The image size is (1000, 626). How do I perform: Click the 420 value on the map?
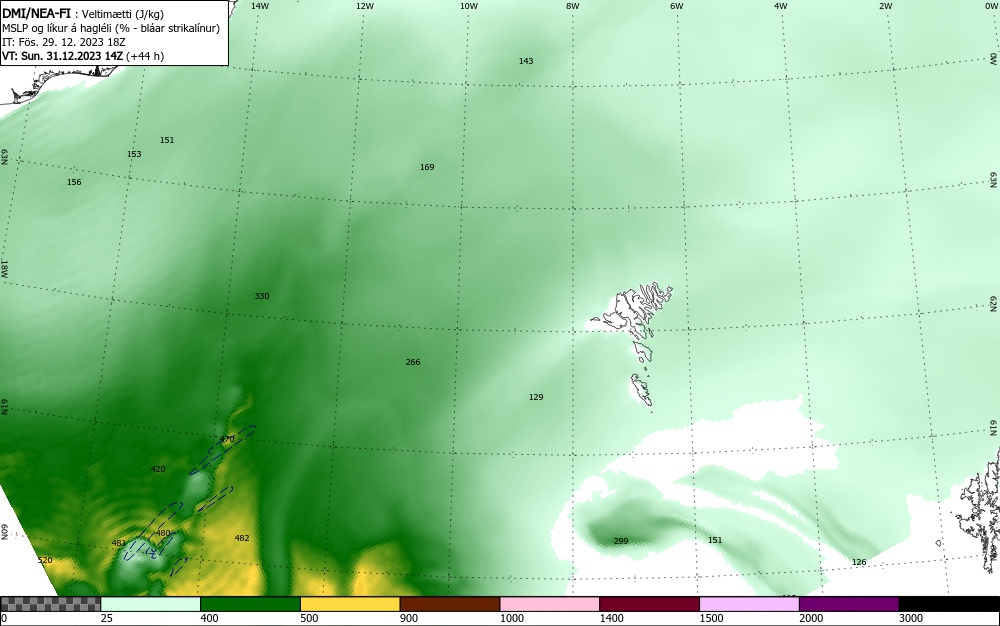point(158,469)
